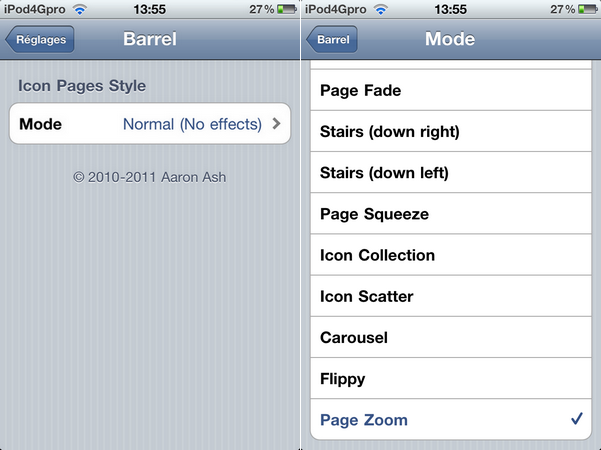Tap the chevron arrow beside Normal (No effects)
This screenshot has width=601, height=450.
276,125
